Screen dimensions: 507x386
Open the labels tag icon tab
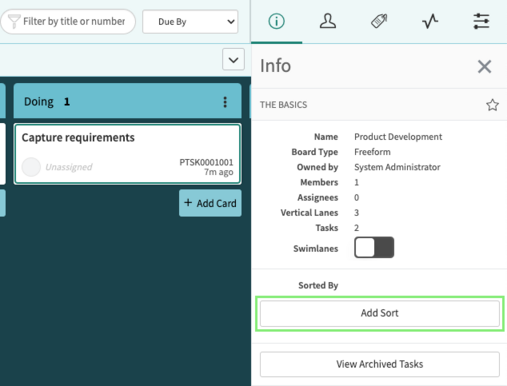(x=379, y=21)
